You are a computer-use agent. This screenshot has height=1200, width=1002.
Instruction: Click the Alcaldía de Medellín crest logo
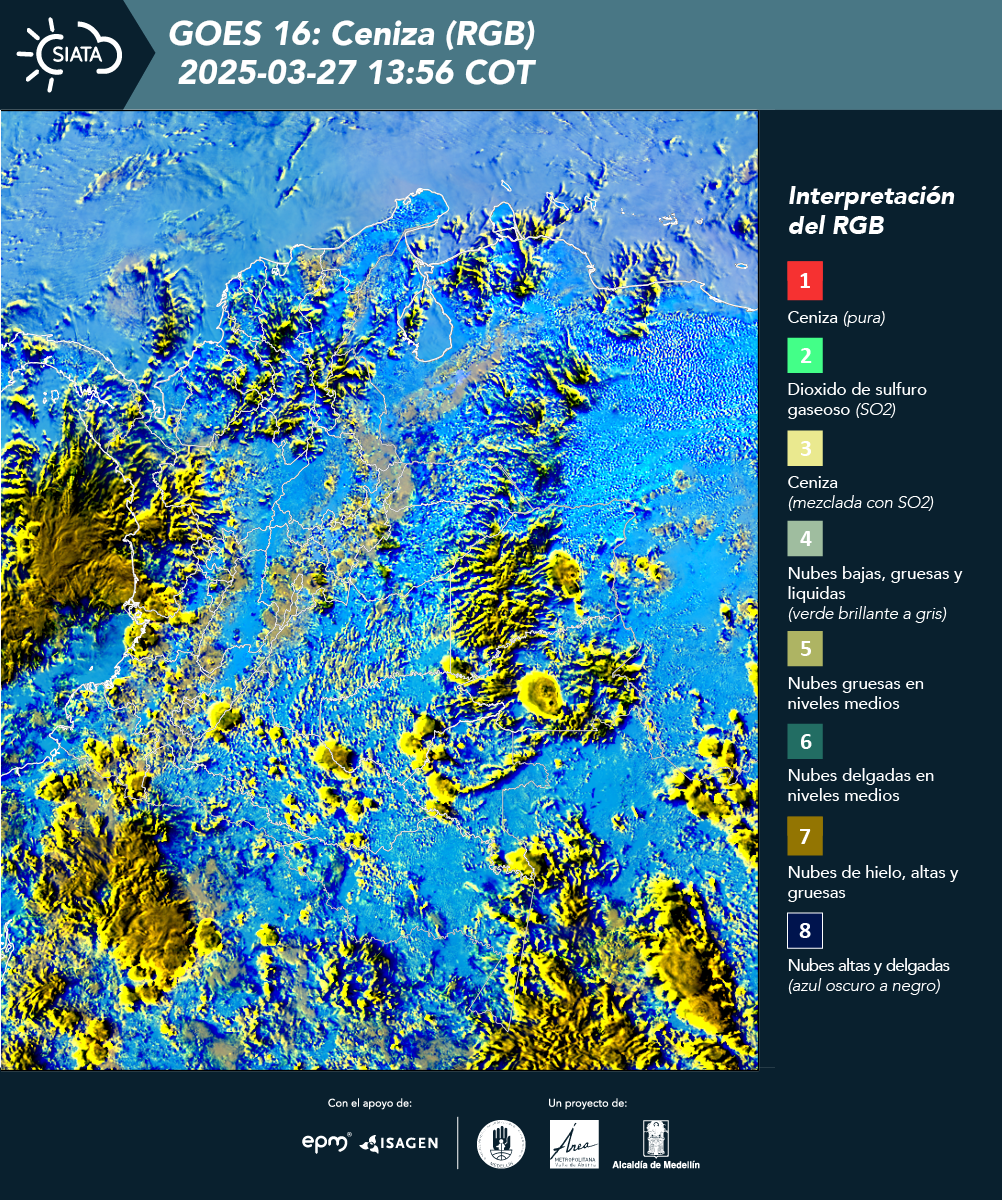click(x=656, y=1144)
